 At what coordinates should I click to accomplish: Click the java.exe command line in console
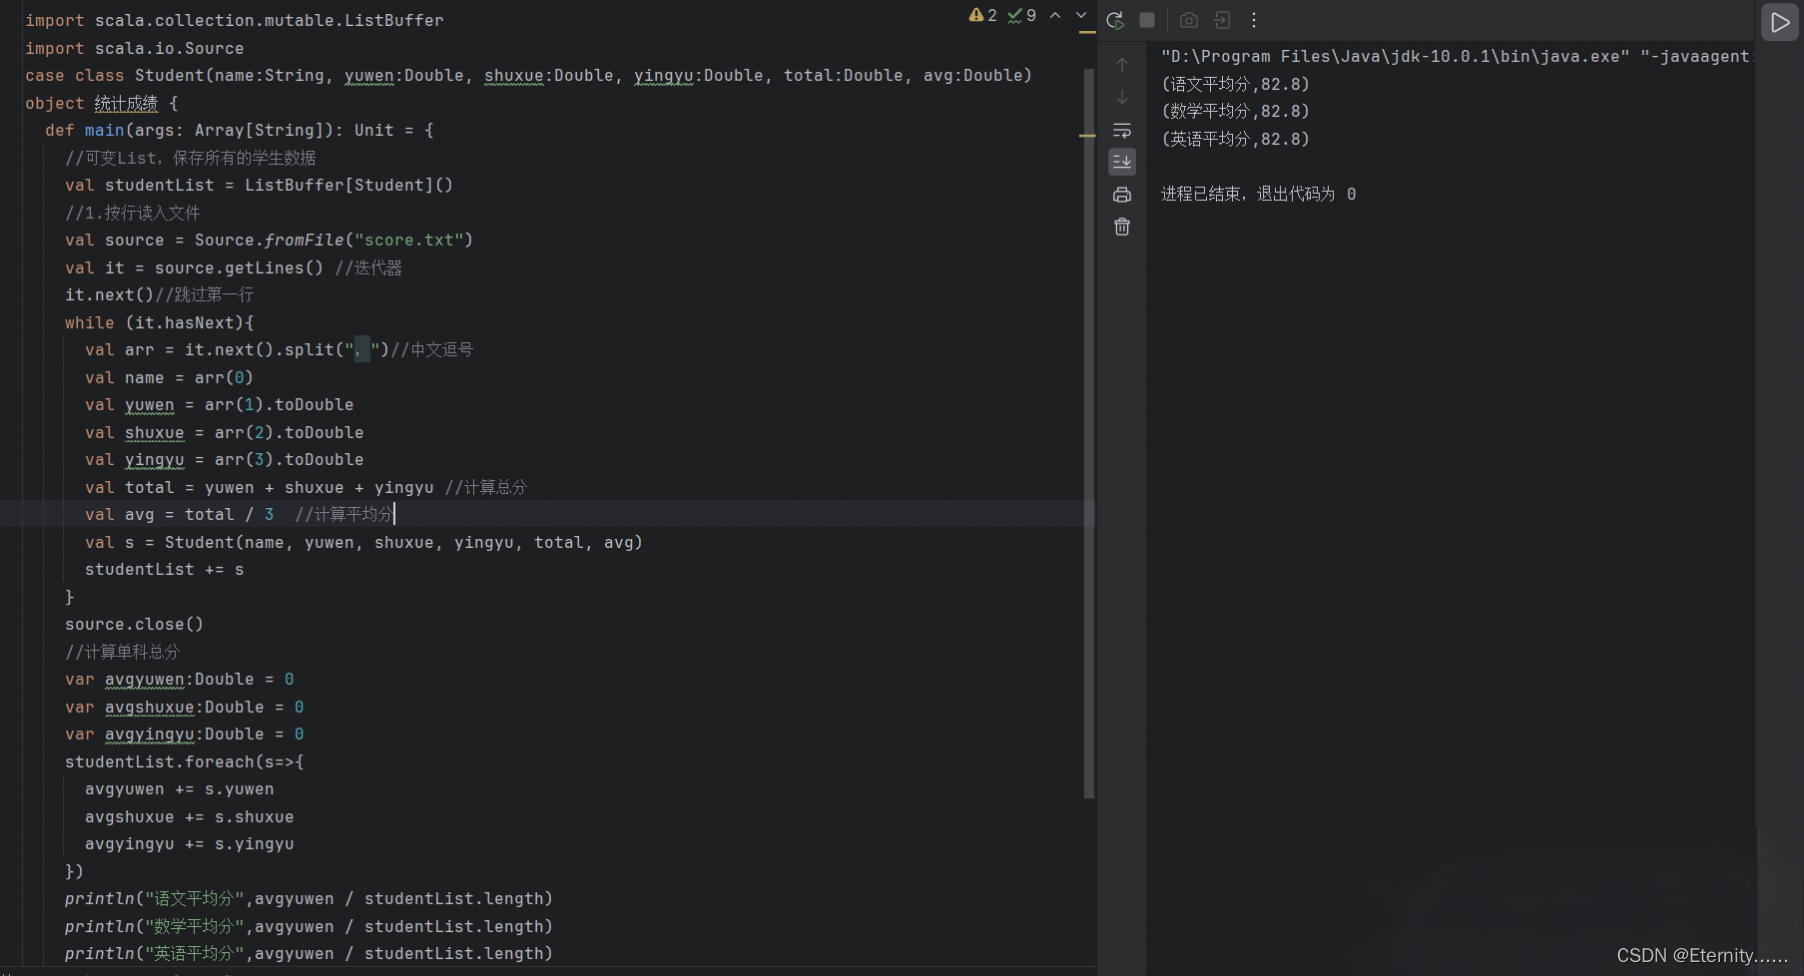1455,57
